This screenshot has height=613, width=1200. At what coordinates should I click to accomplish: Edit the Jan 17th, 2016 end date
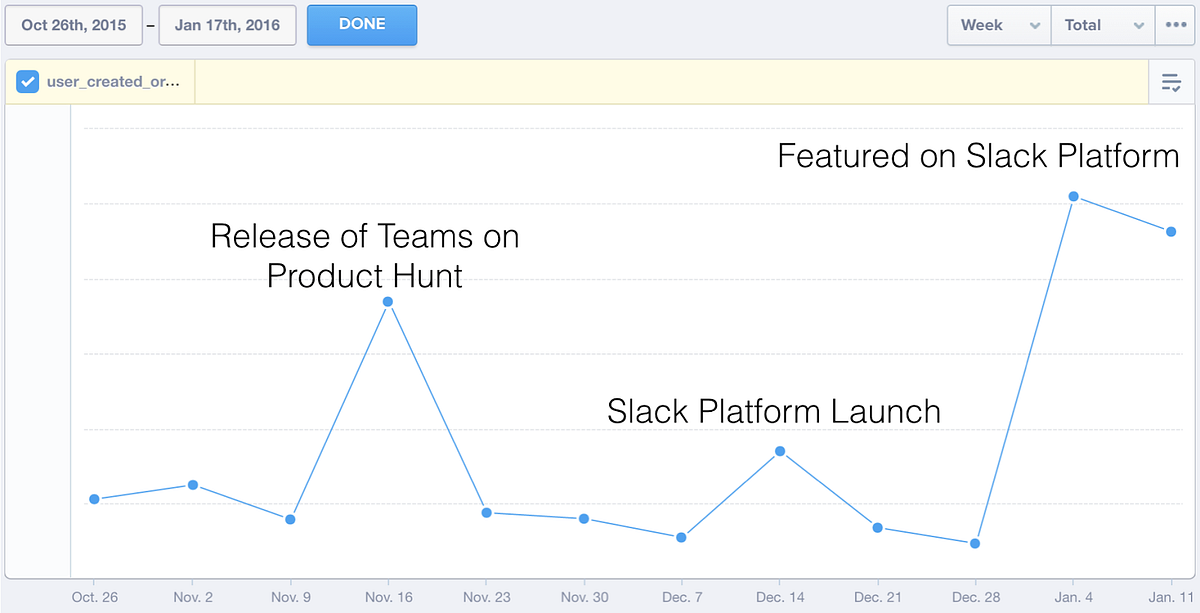click(228, 25)
